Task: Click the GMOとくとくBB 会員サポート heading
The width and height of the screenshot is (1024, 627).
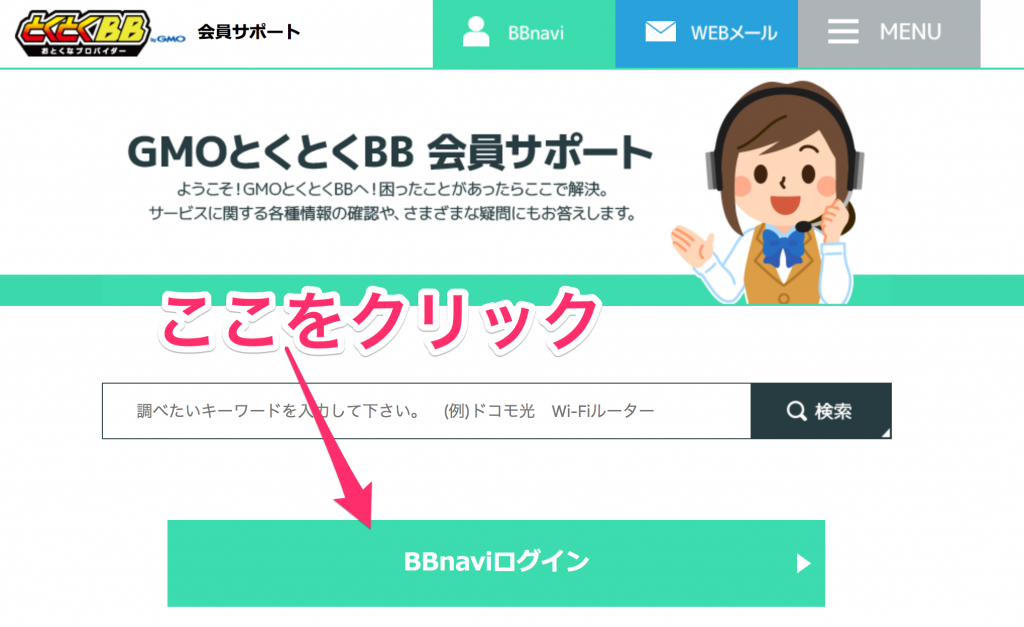Action: click(390, 152)
